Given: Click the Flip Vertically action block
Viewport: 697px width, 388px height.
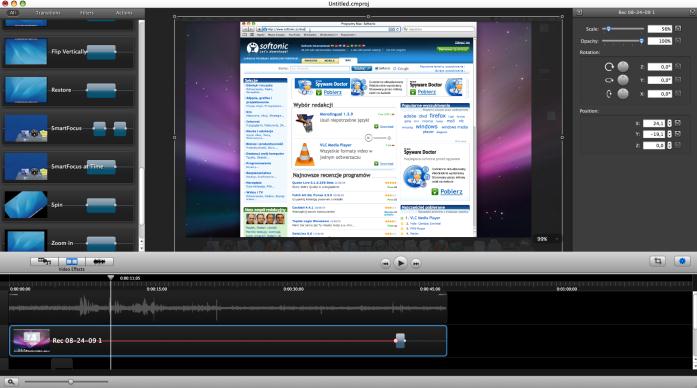Looking at the screenshot, I should click(101, 52).
